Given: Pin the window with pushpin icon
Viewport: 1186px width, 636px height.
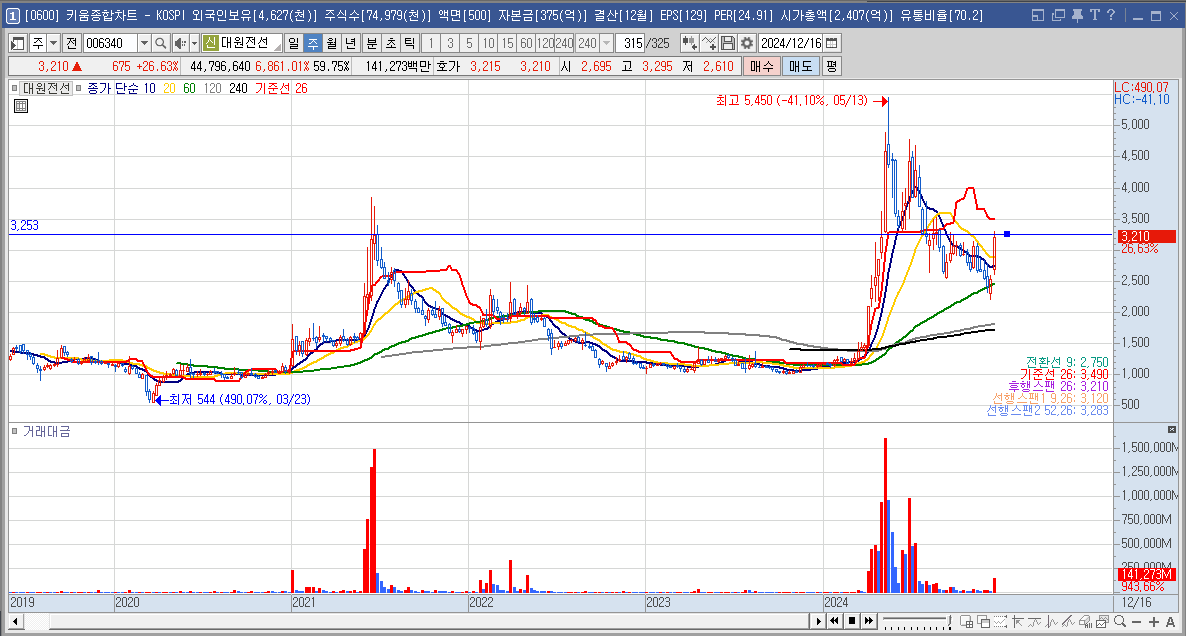Looking at the screenshot, I should pyautogui.click(x=1077, y=15).
